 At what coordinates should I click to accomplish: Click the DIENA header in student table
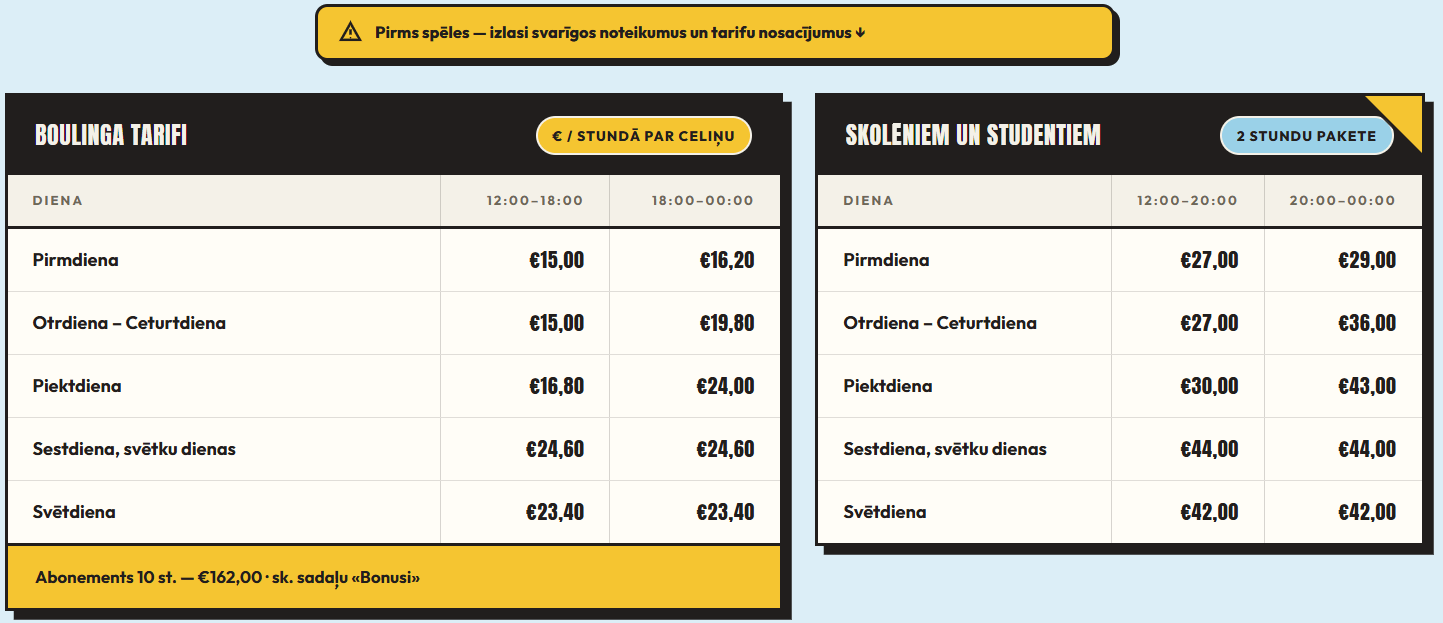coord(868,201)
